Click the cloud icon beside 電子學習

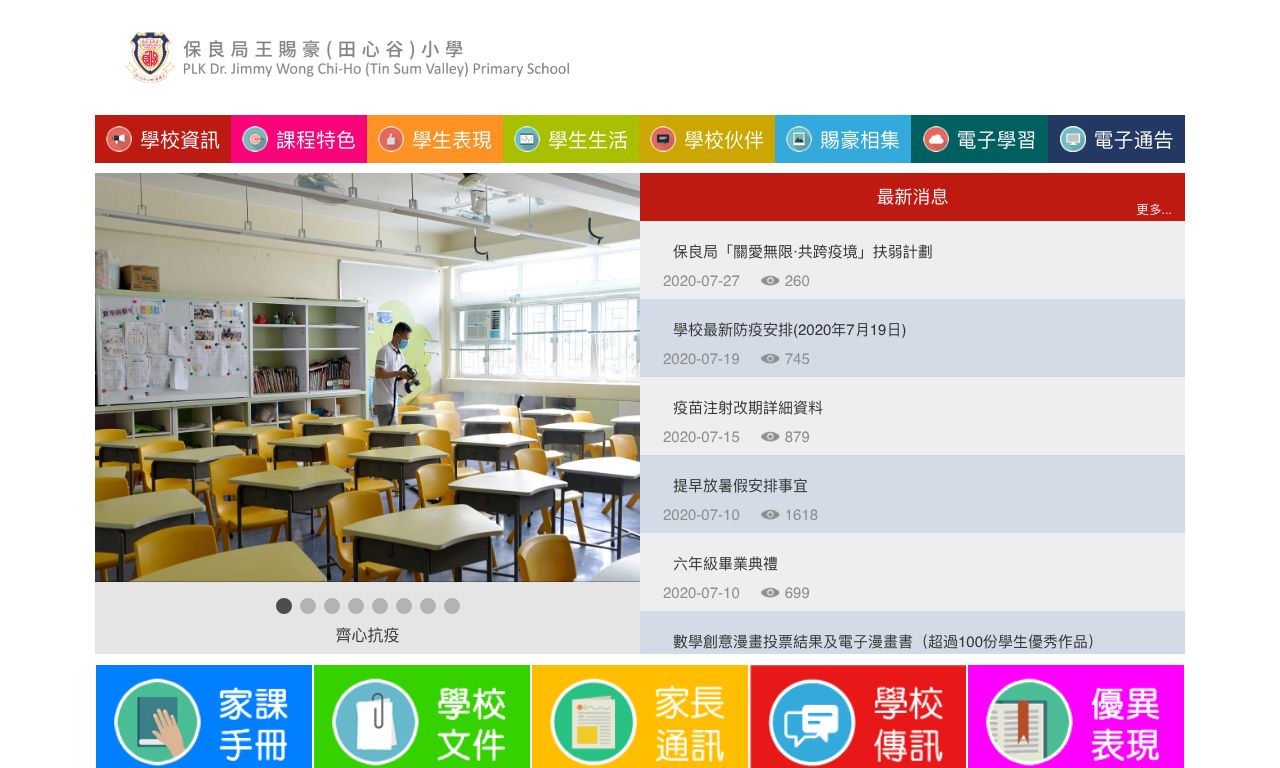coord(934,139)
